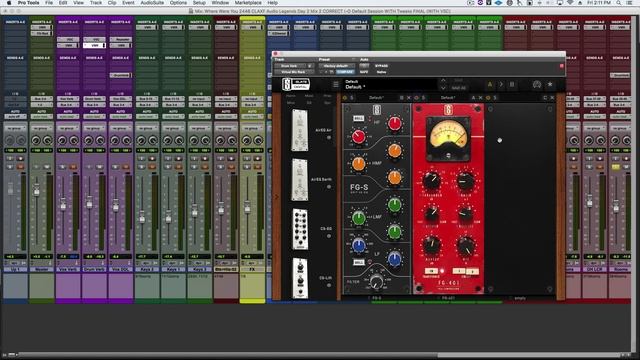Bypass the FG-S module power icon
640x360 pixels.
[x=345, y=98]
